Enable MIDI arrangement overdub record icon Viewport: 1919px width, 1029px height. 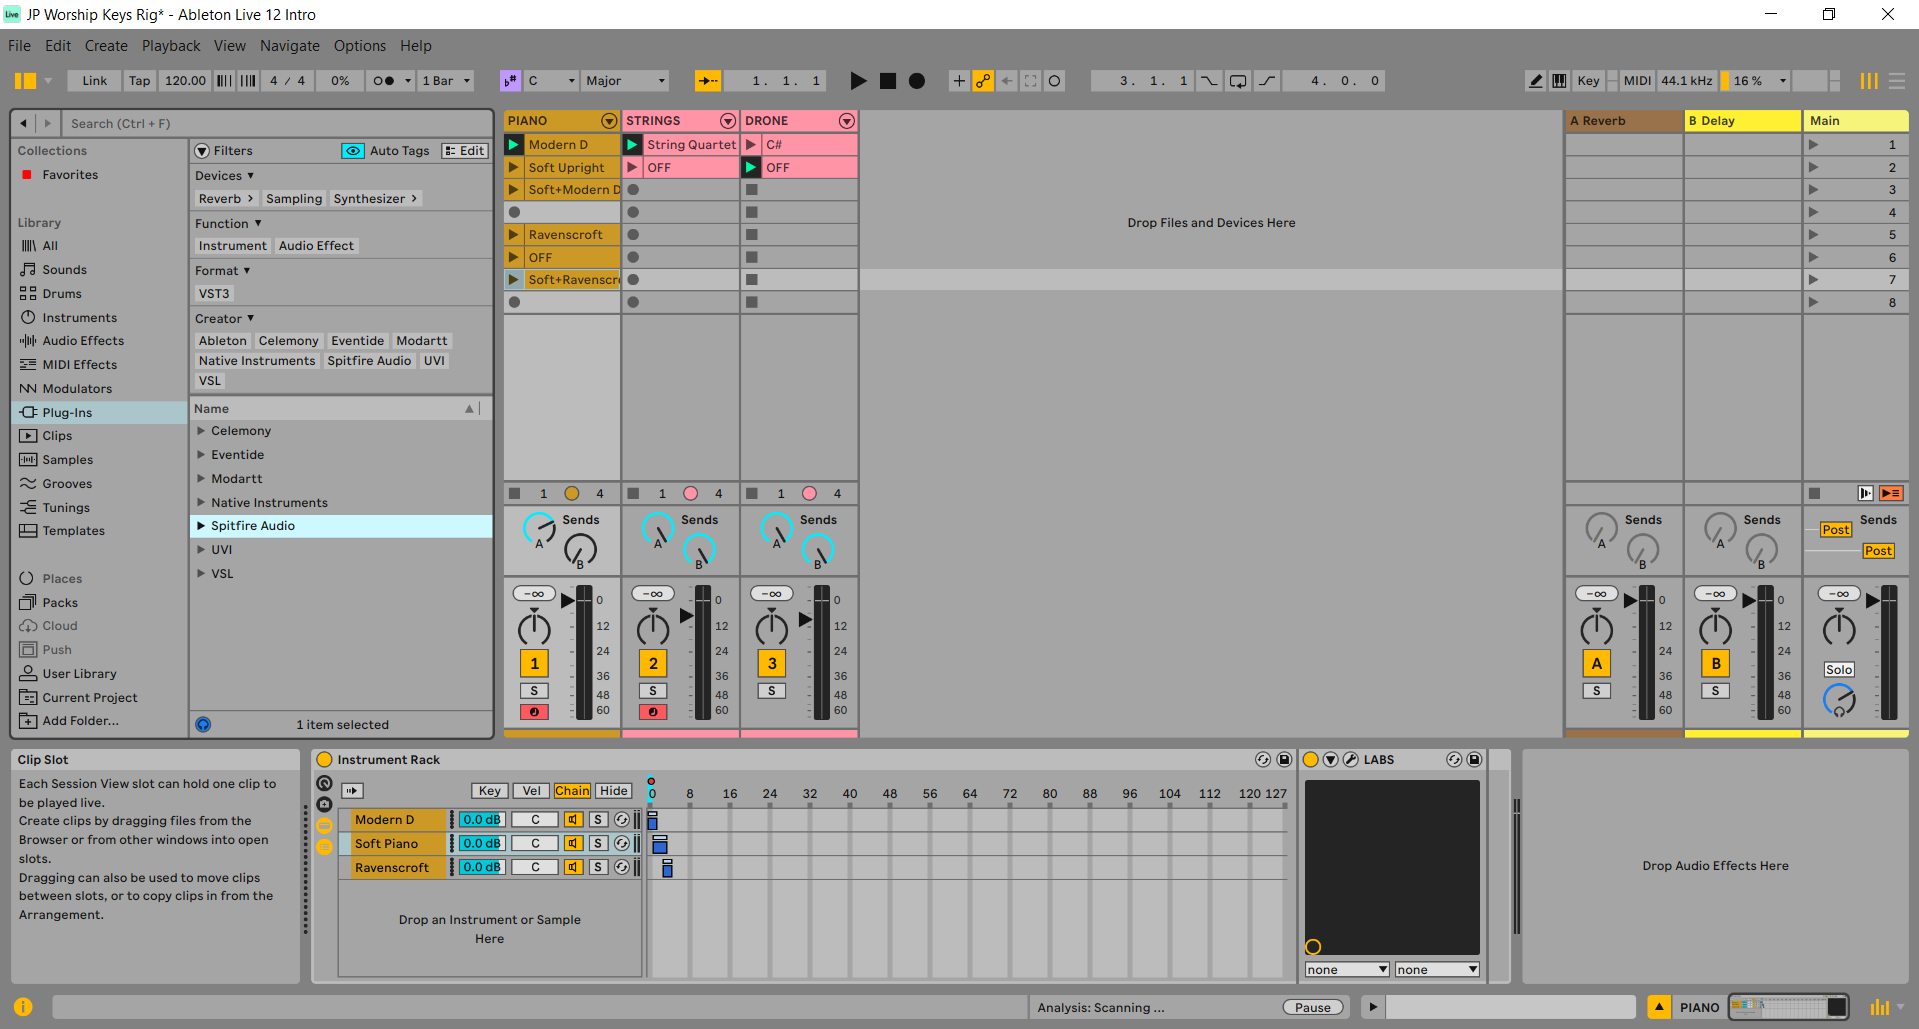click(x=1054, y=81)
